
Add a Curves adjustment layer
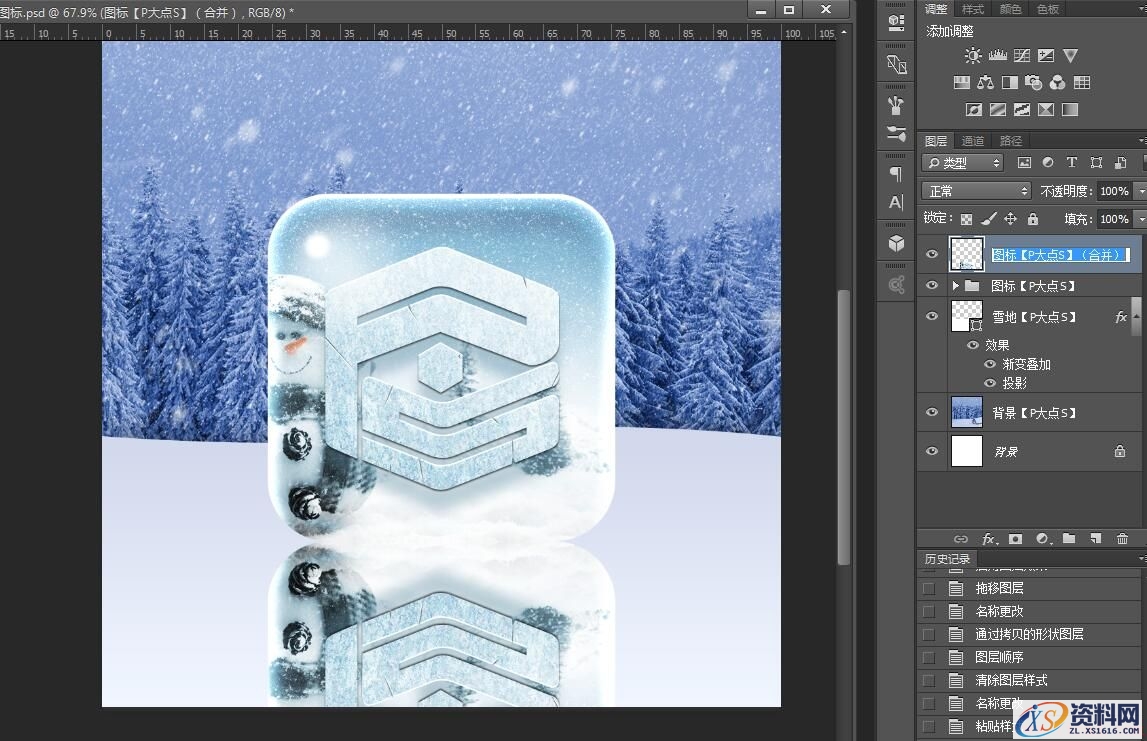[1022, 56]
